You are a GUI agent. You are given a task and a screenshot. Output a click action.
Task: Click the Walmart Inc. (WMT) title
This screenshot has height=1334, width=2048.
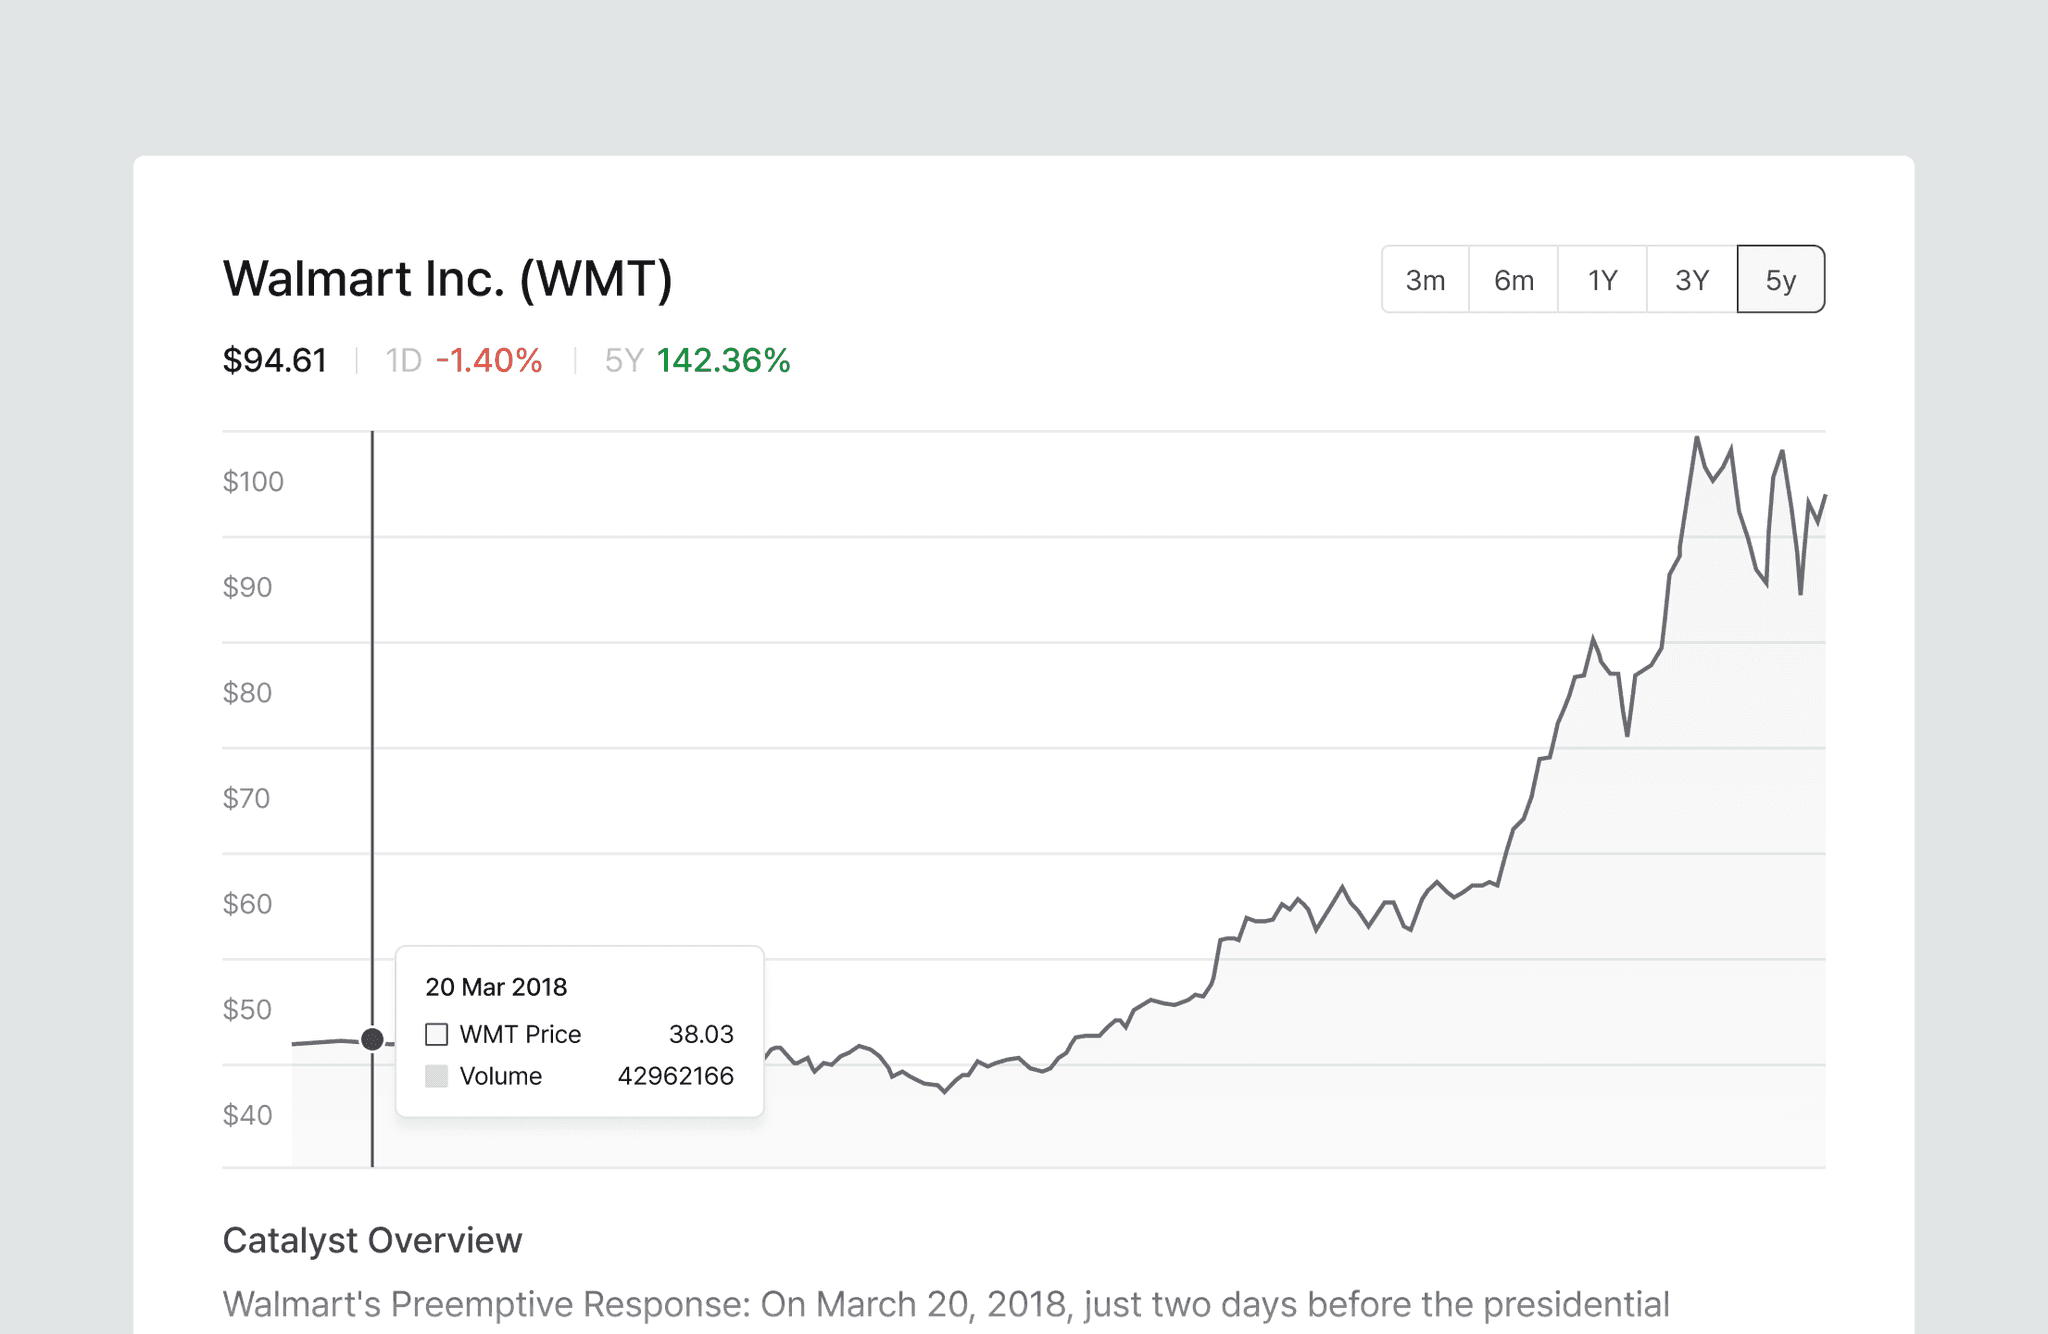pyautogui.click(x=448, y=279)
